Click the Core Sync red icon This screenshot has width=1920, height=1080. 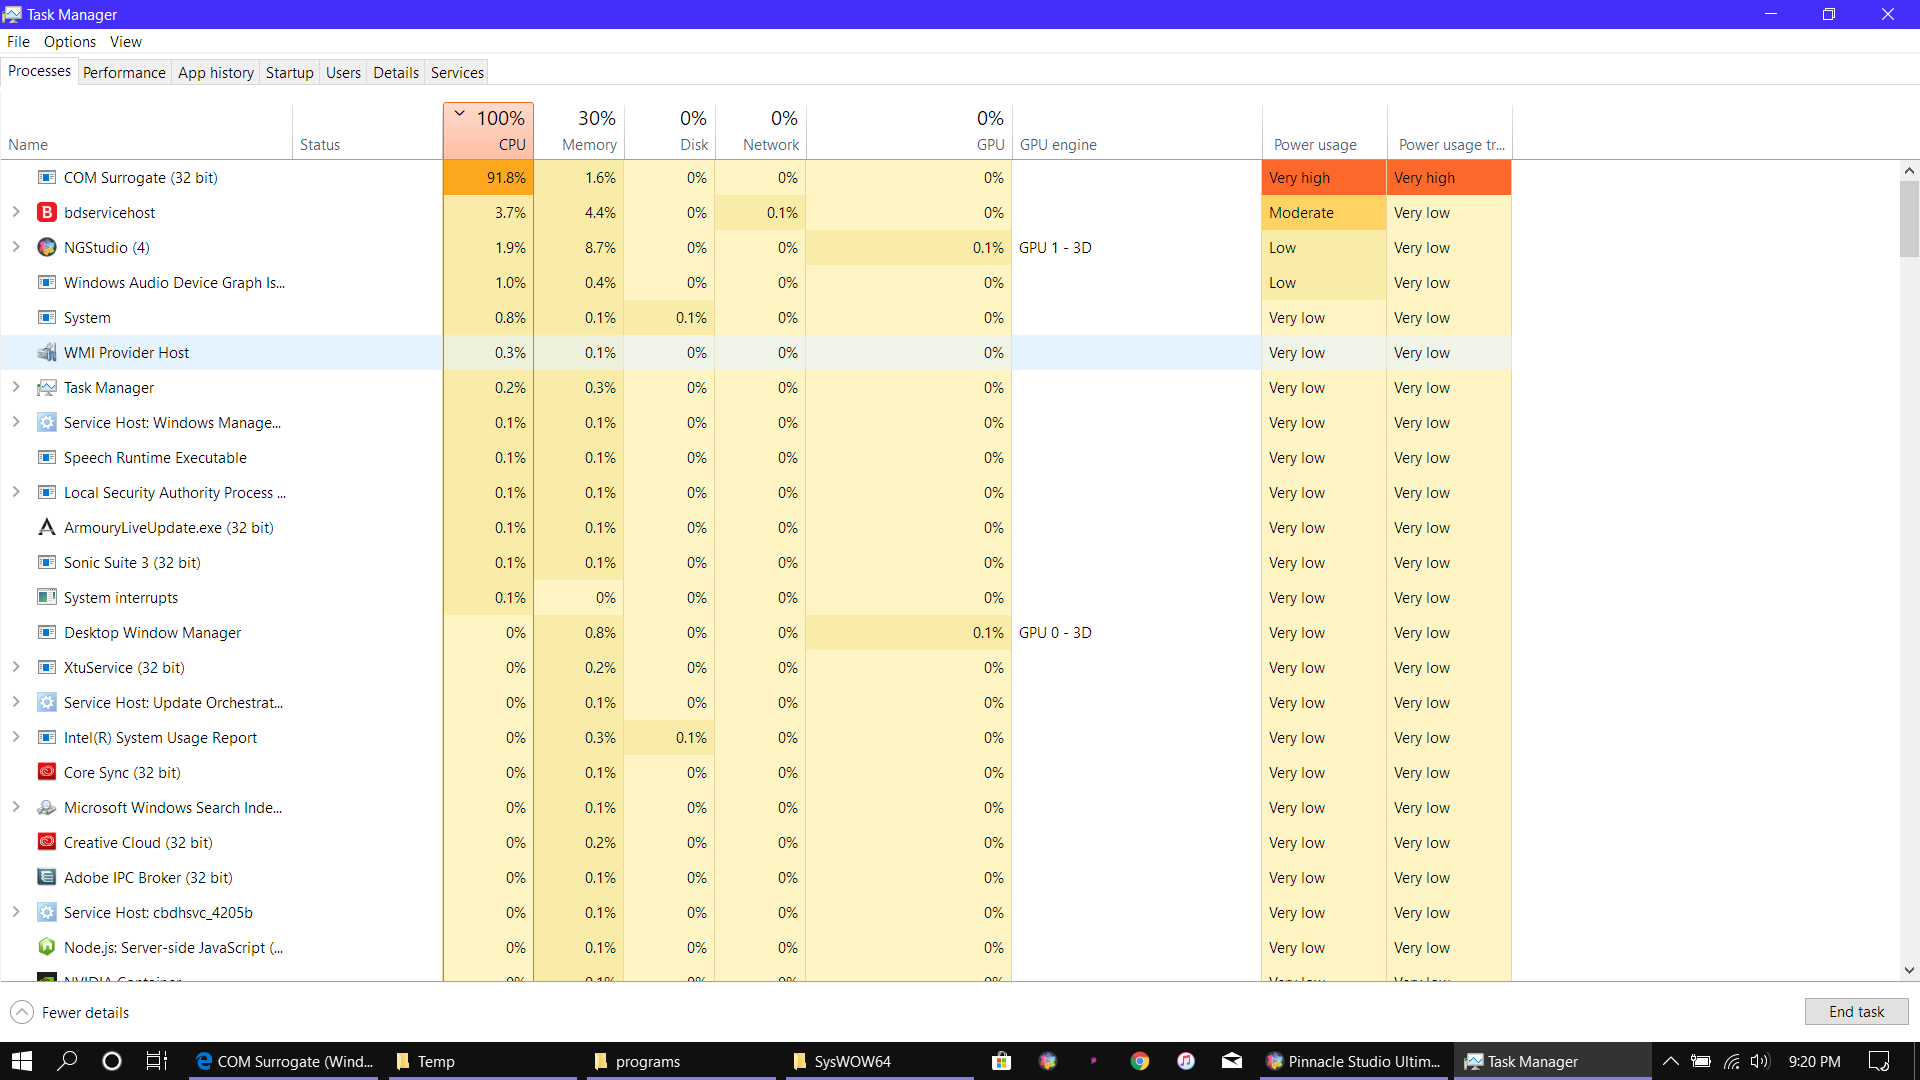46,772
